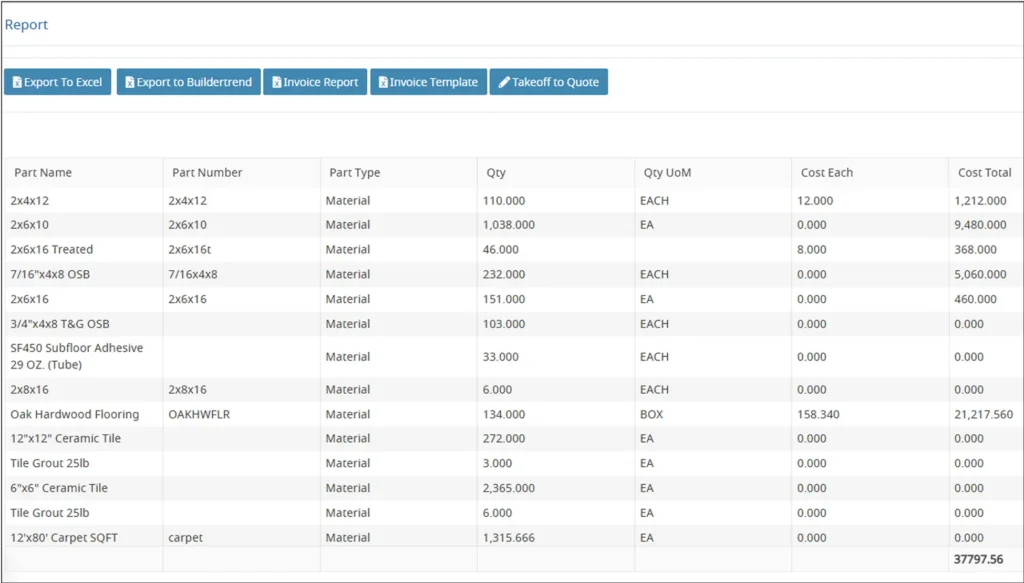Click quantity 232.000
This screenshot has height=583, width=1024.
point(504,275)
